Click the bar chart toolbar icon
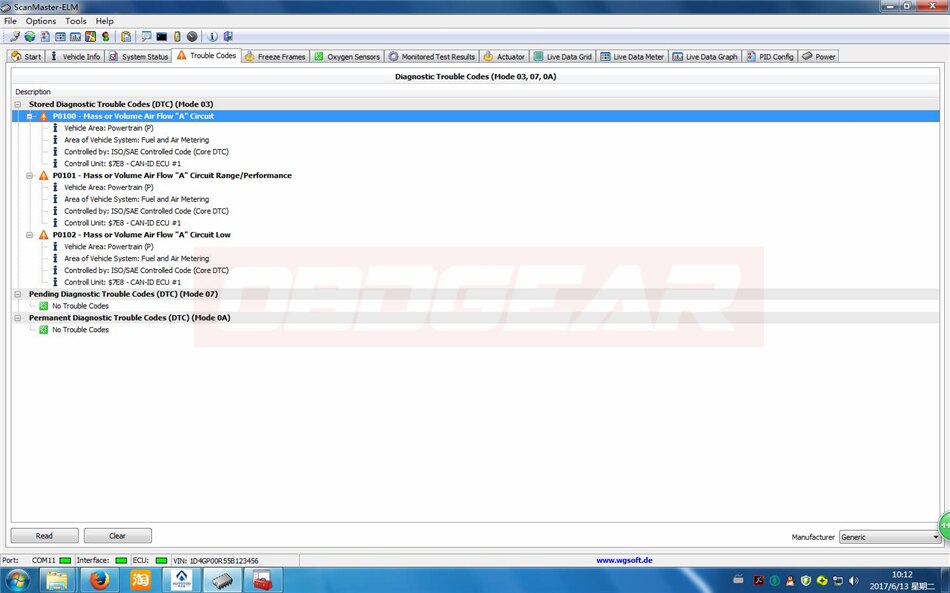Image resolution: width=950 pixels, height=593 pixels. 75,36
